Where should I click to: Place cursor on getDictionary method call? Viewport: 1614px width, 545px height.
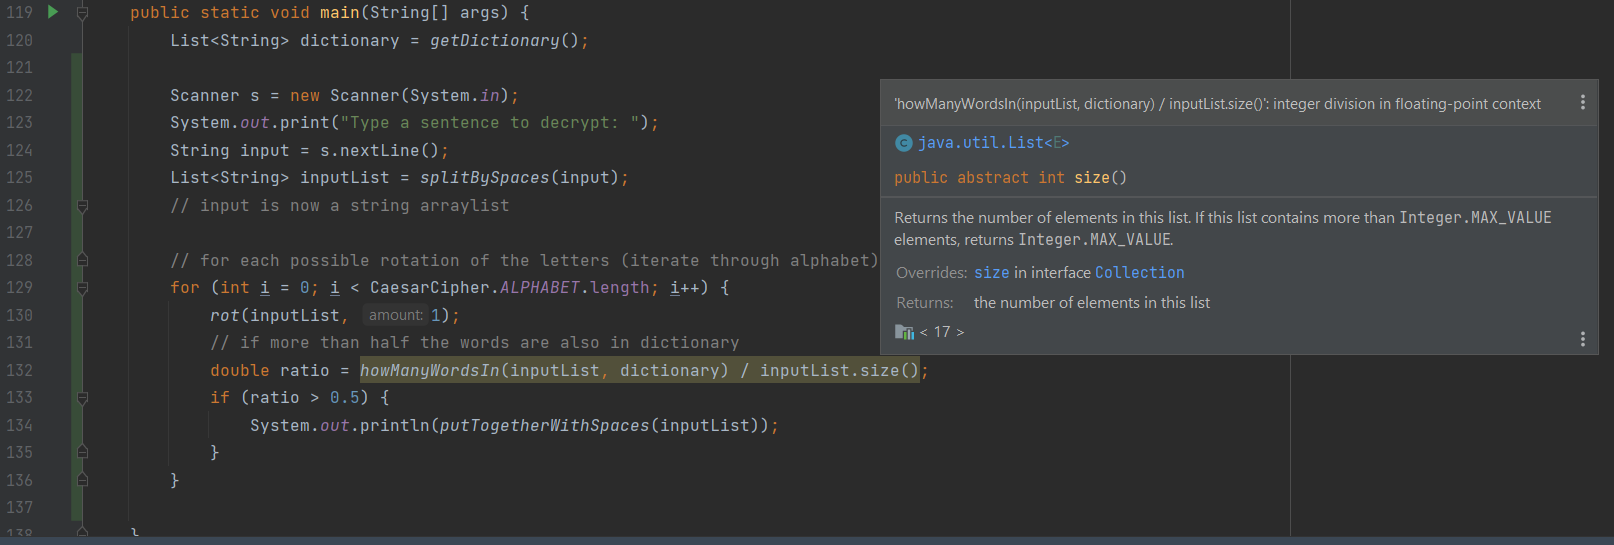494,41
